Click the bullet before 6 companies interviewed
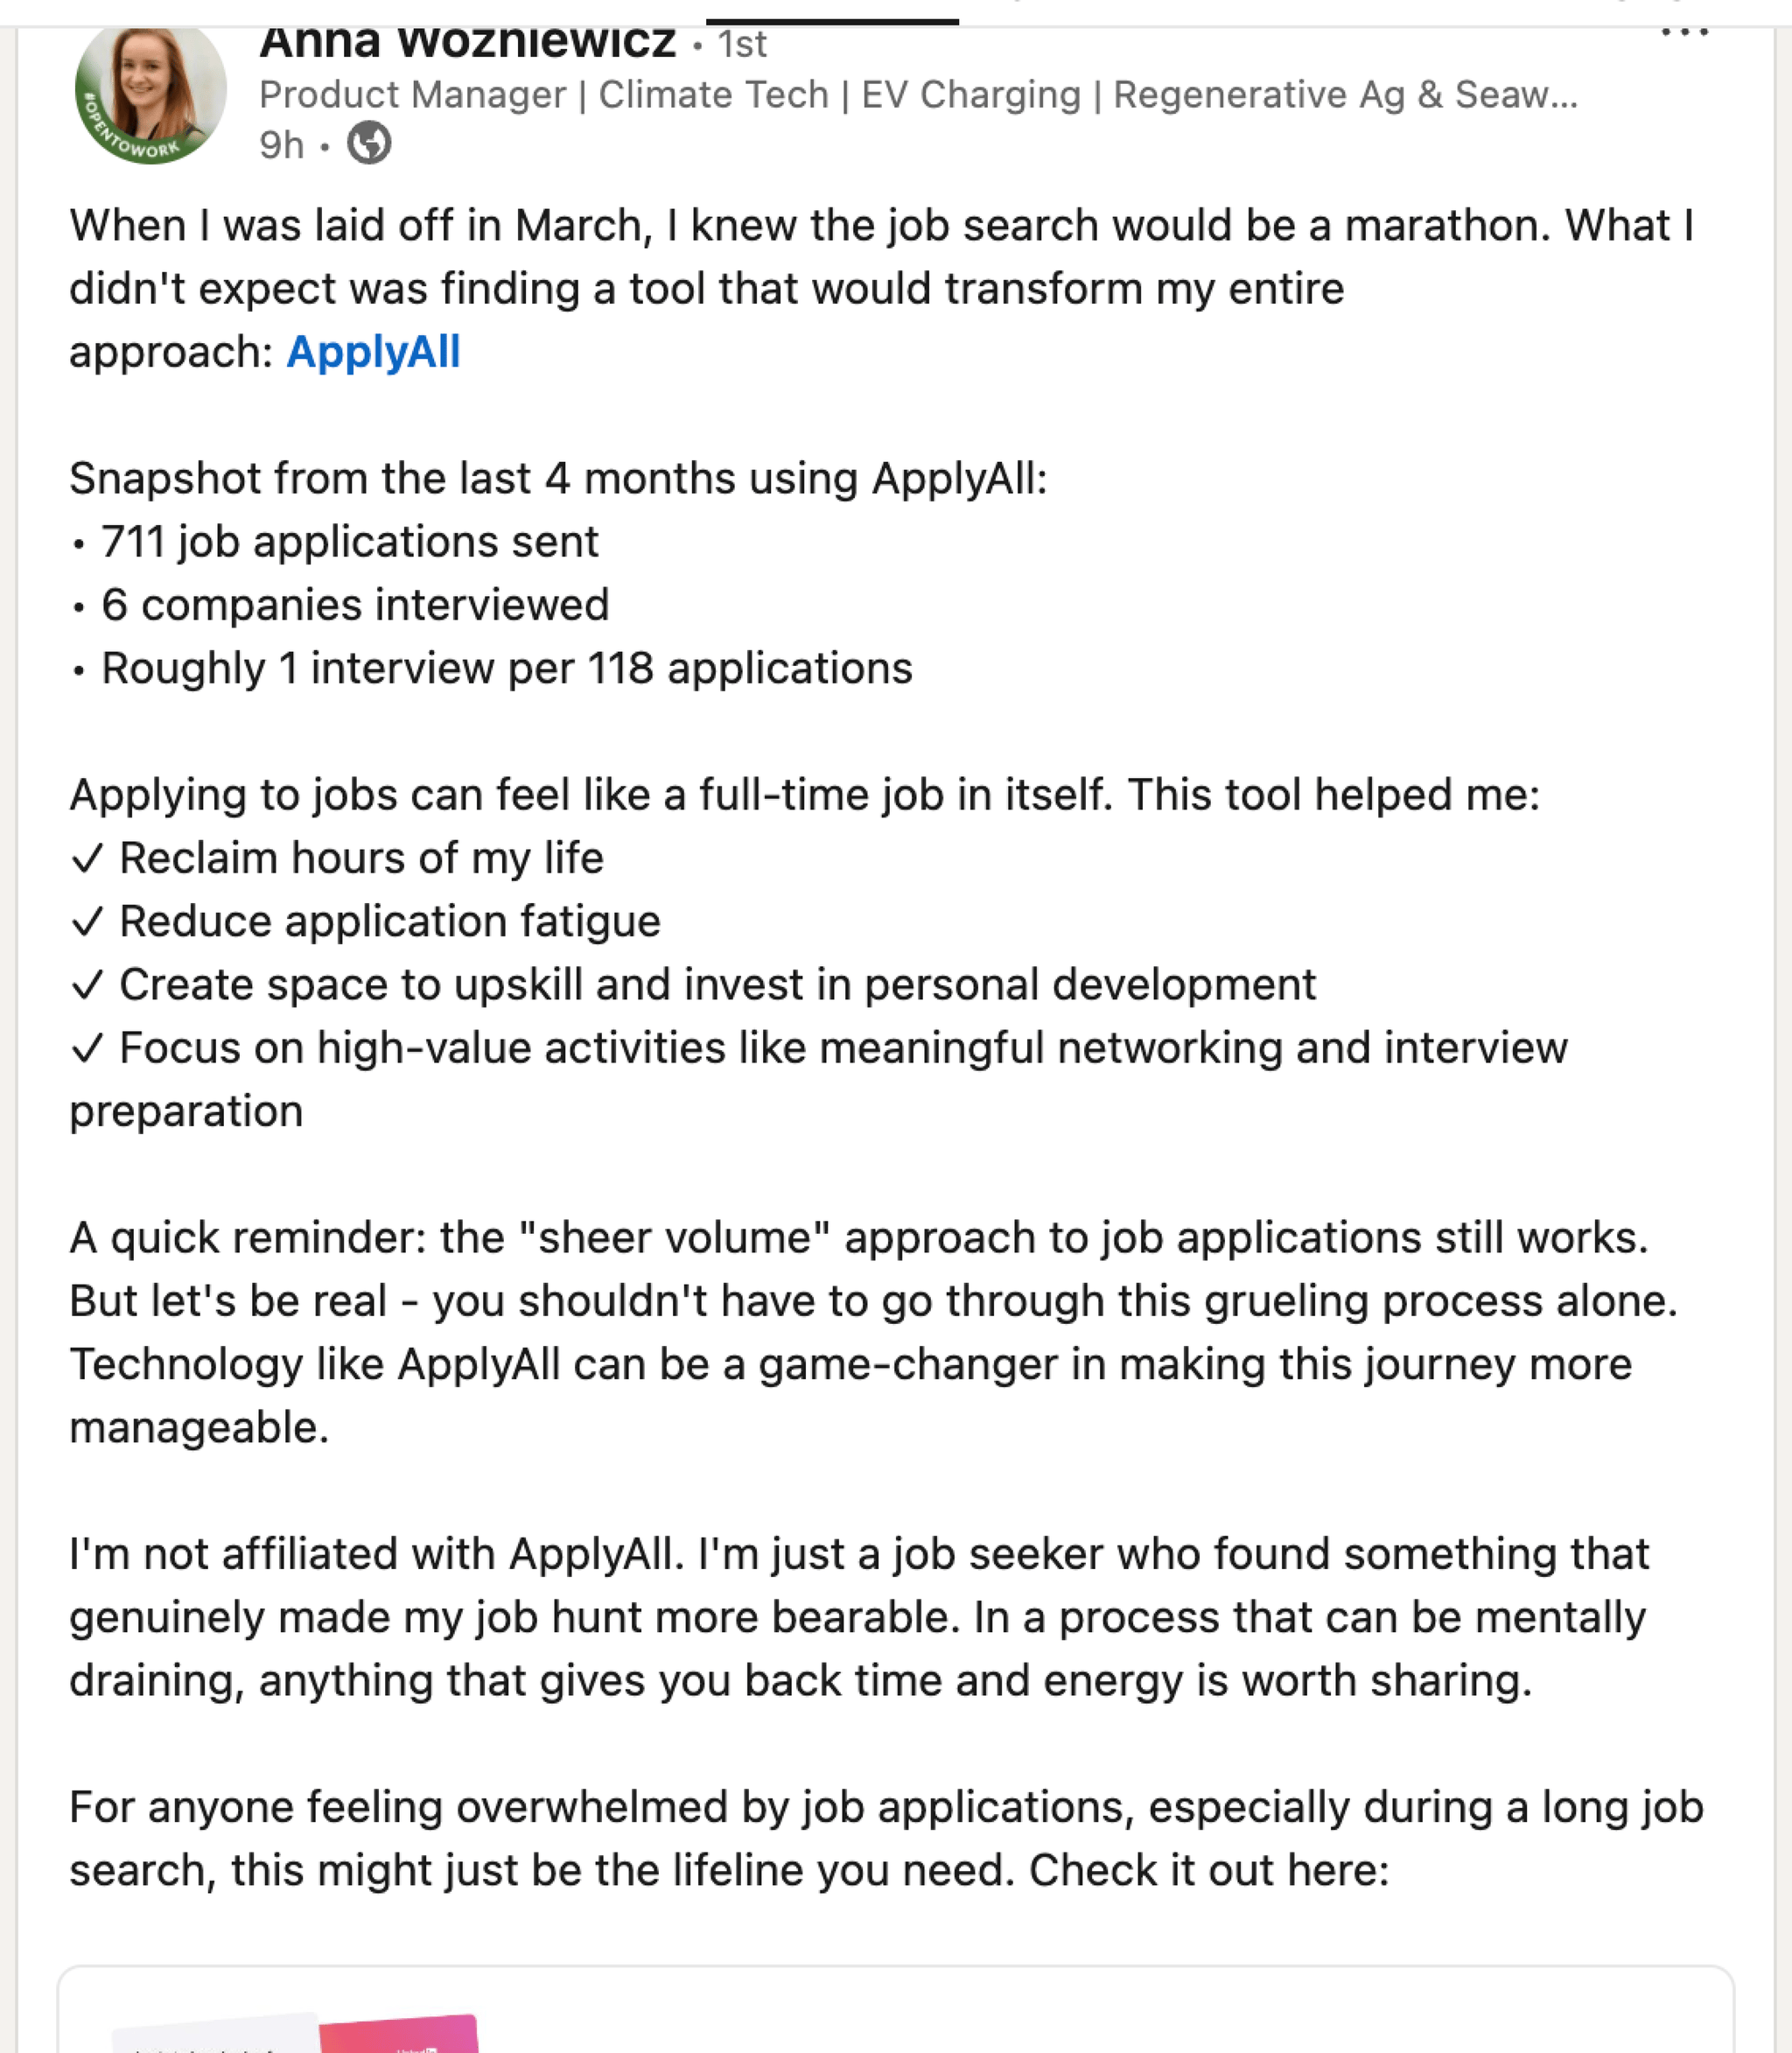Screen dimensions: 1792x2053 tap(79, 607)
